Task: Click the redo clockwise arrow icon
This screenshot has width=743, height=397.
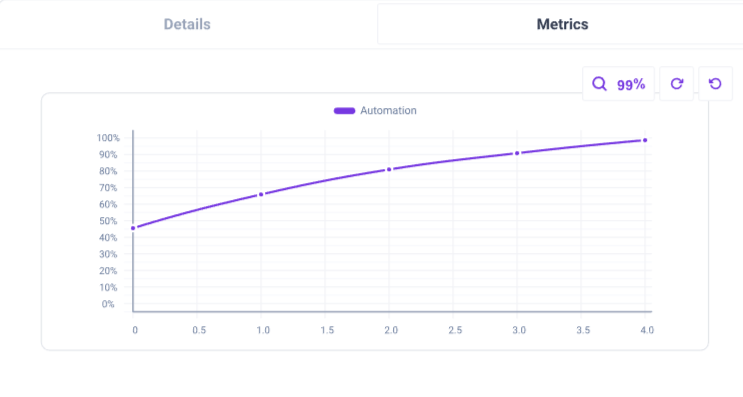Action: (x=677, y=84)
